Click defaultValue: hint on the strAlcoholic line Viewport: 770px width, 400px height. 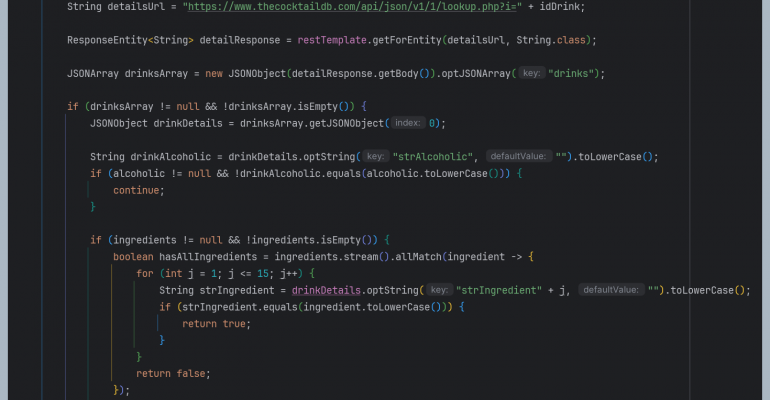tap(519, 157)
